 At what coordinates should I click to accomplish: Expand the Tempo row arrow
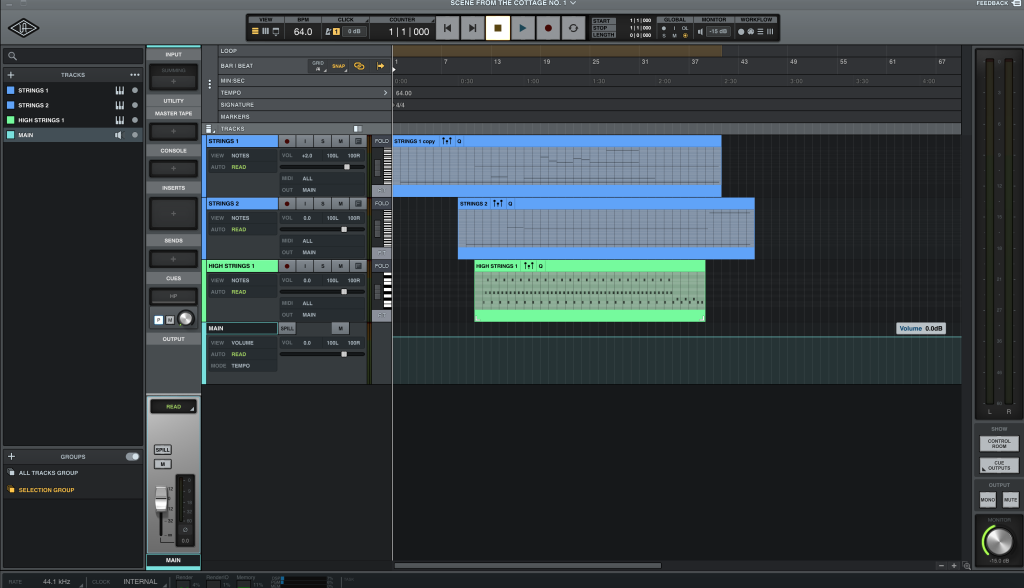pyautogui.click(x=385, y=93)
